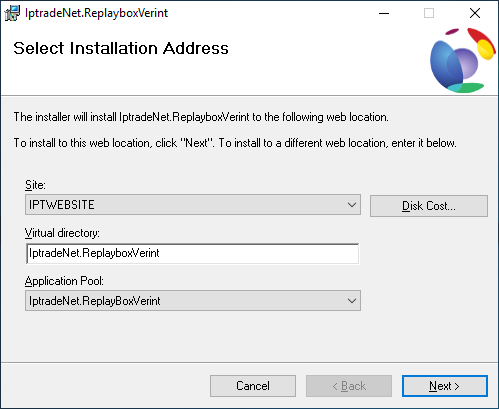The height and width of the screenshot is (409, 499).
Task: Select the IPTWEBSITE site combo box
Action: (x=193, y=205)
